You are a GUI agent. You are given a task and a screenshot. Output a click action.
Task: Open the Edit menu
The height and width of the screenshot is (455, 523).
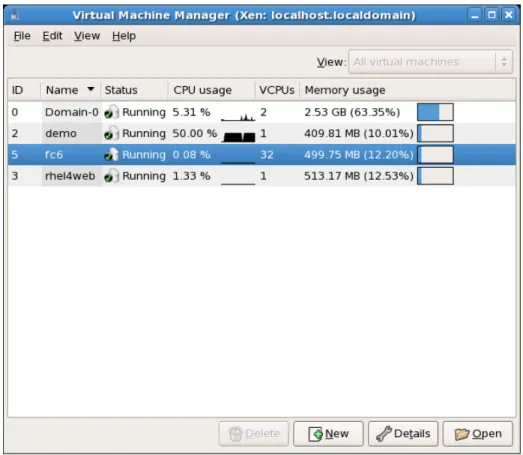tap(52, 36)
